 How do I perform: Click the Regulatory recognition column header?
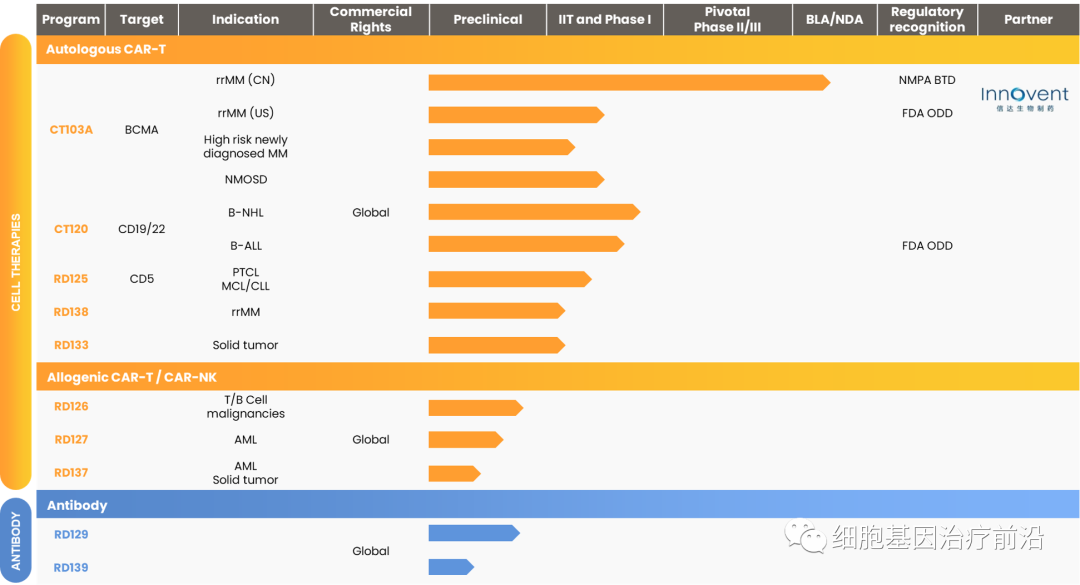pyautogui.click(x=927, y=19)
